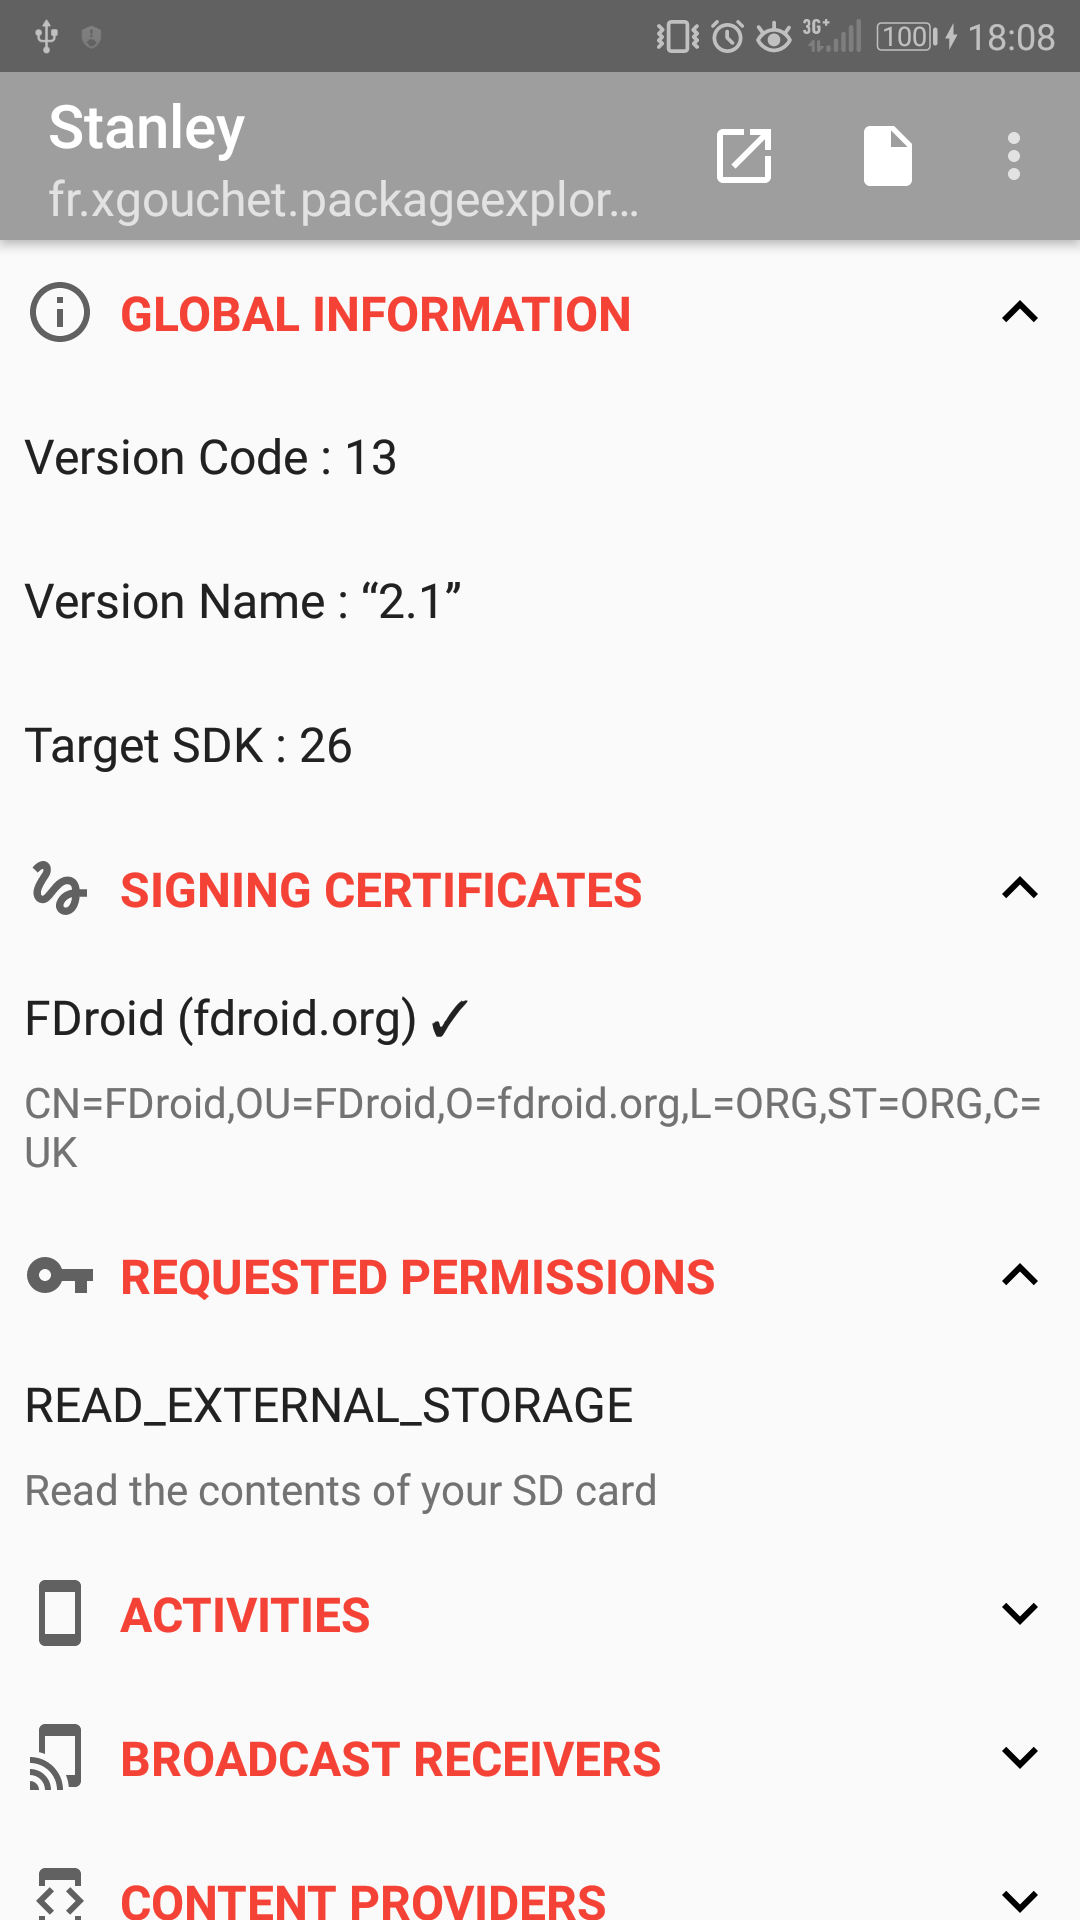Screen dimensions: 1080x1920
Task: Collapse Requested Permissions using its chevron
Action: pyautogui.click(x=1020, y=1276)
